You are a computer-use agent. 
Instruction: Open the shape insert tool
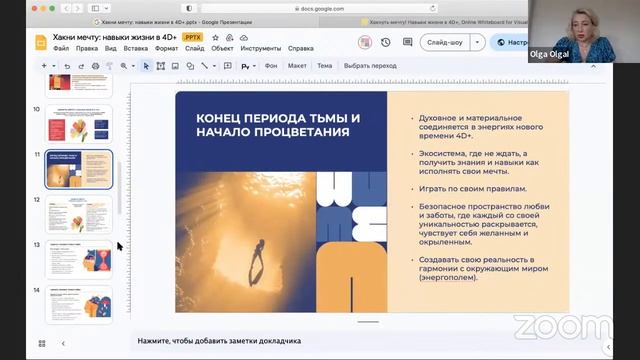190,66
